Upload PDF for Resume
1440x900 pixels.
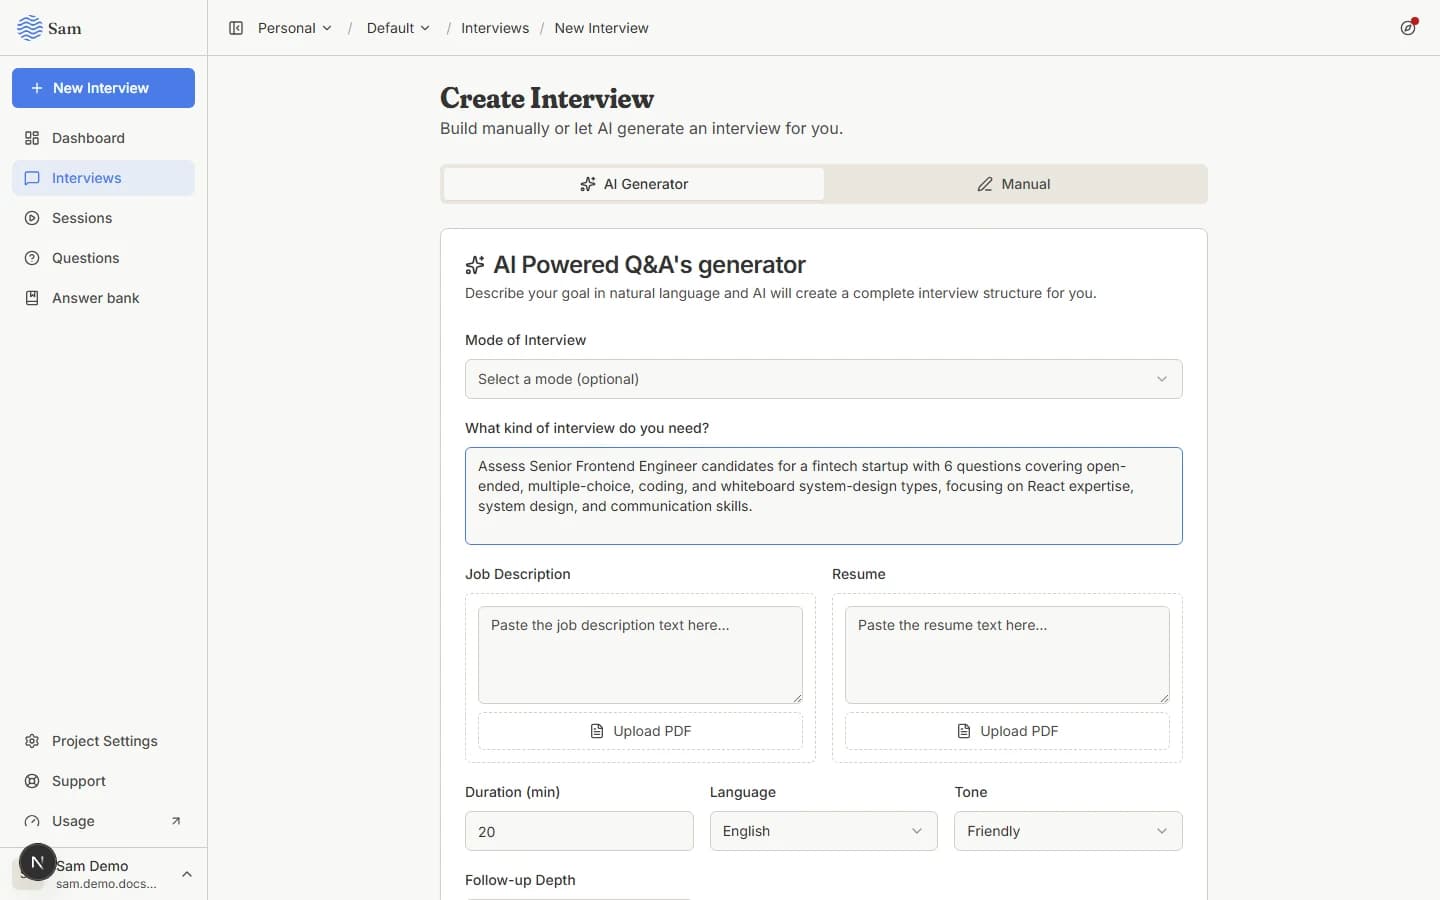point(1007,731)
